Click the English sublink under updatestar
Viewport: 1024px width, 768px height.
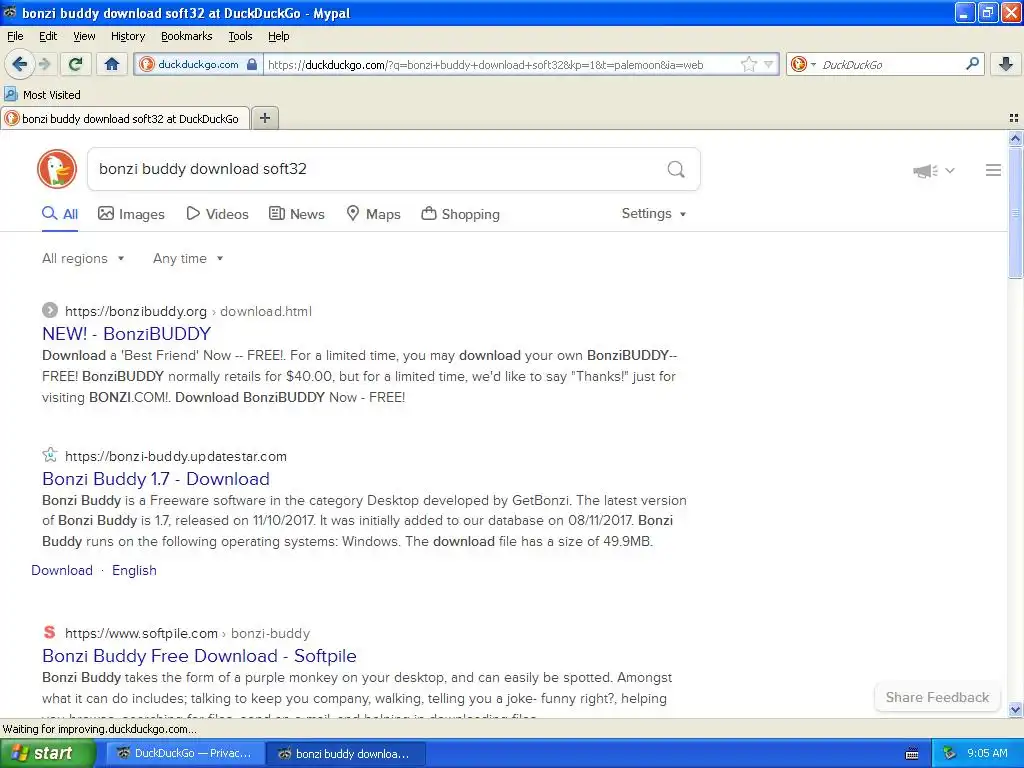click(135, 570)
